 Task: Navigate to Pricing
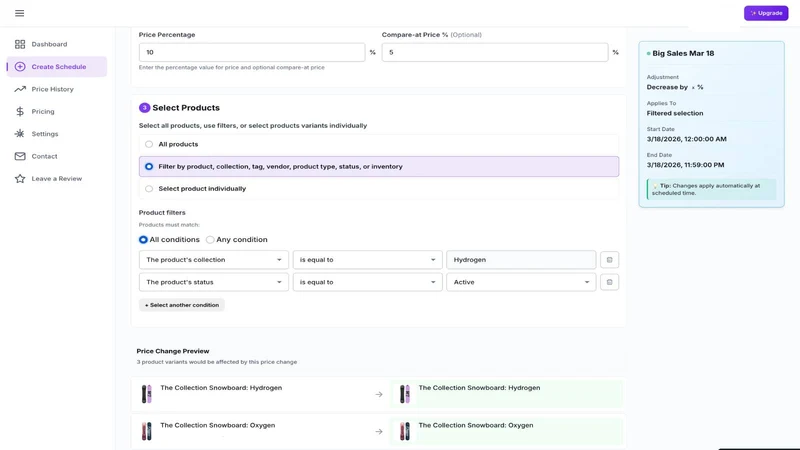click(57, 112)
